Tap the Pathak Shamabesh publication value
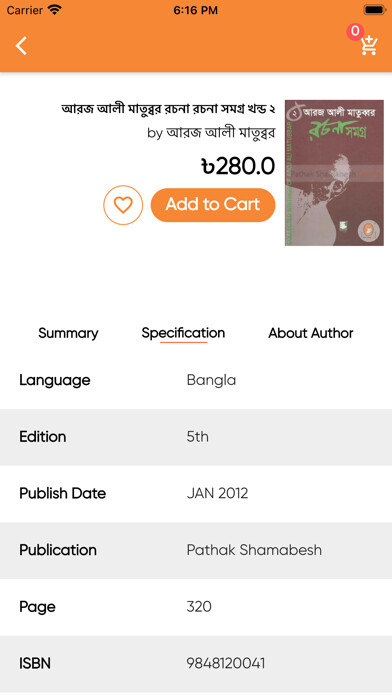 click(x=254, y=550)
